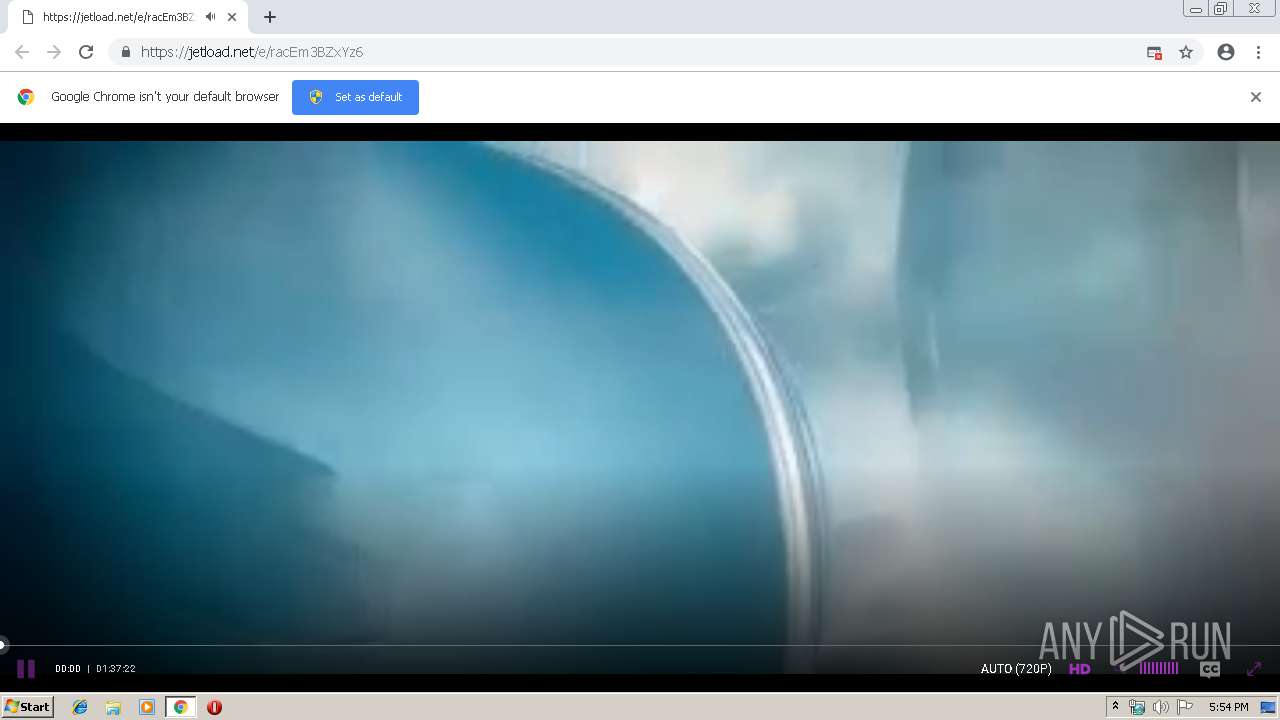Launch Internet Explorer from taskbar

pos(80,707)
